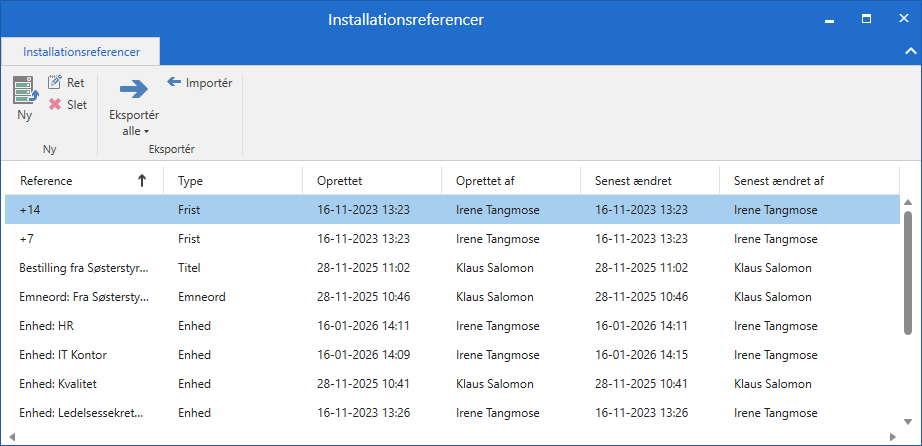
Task: Click the Slet red X icon
Action: click(x=55, y=105)
